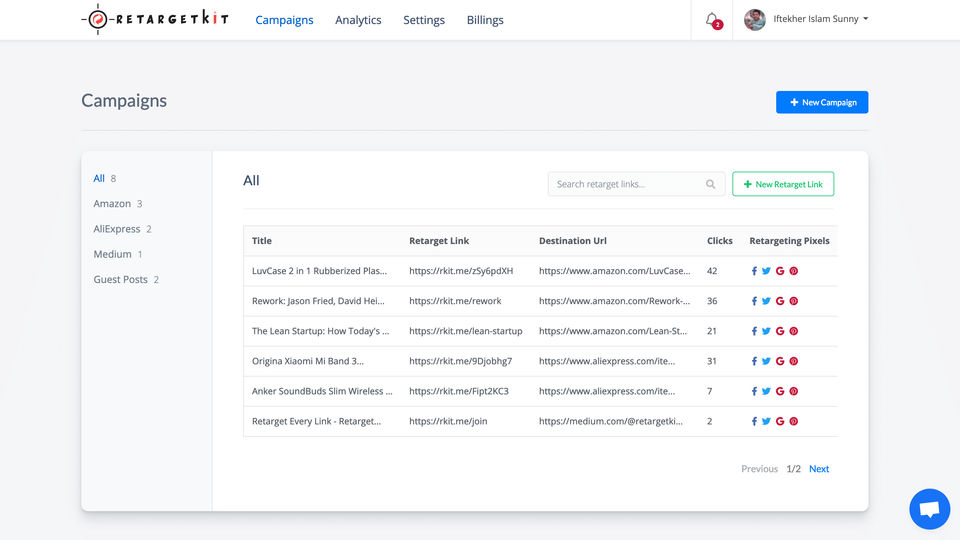Click the user profile avatar

pyautogui.click(x=754, y=20)
